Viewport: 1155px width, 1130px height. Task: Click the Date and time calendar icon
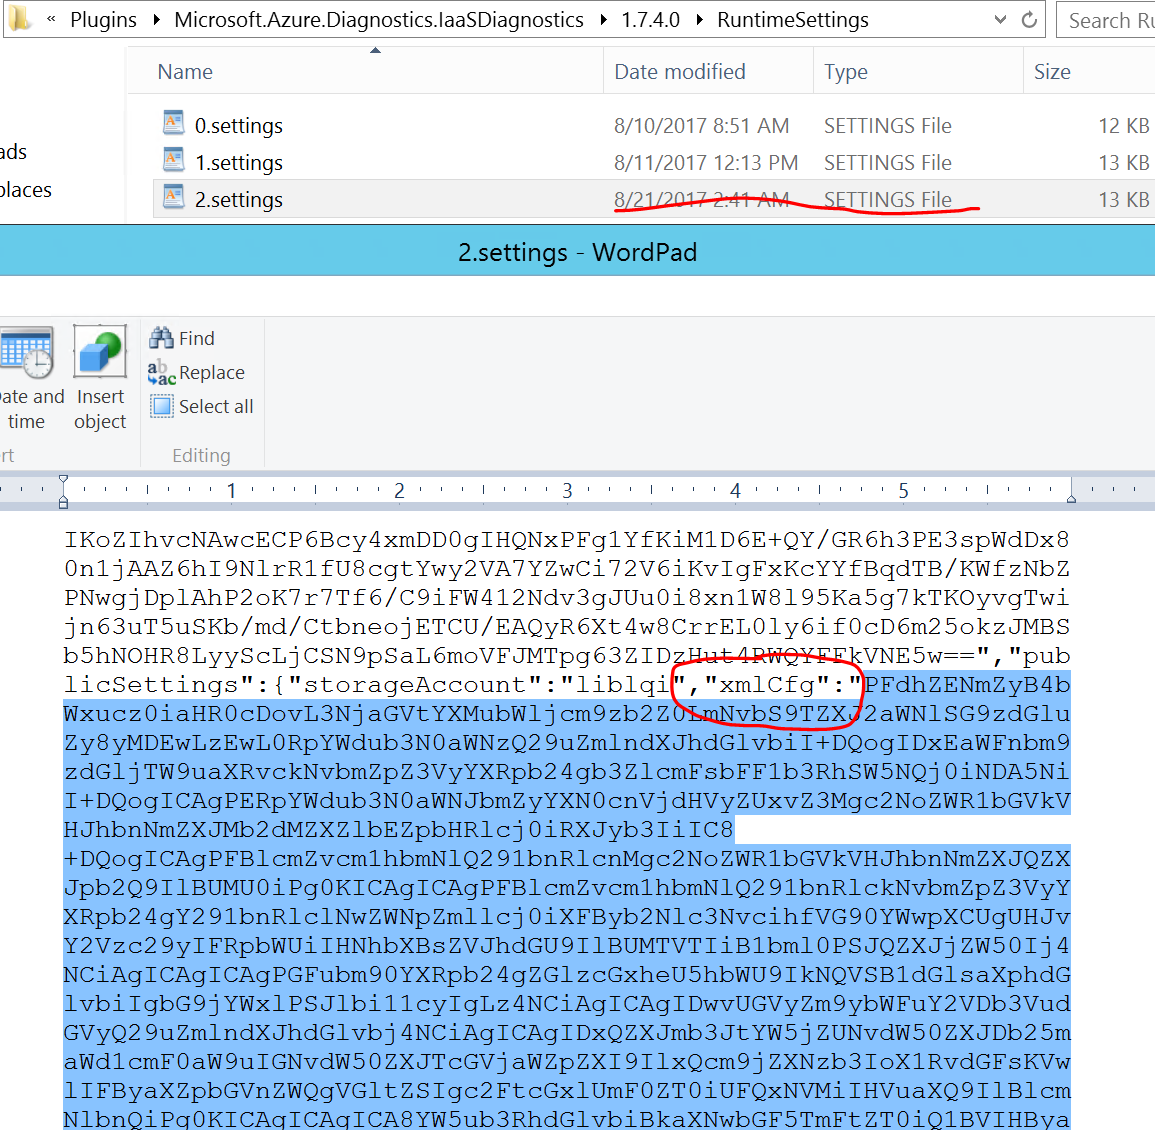(x=27, y=353)
